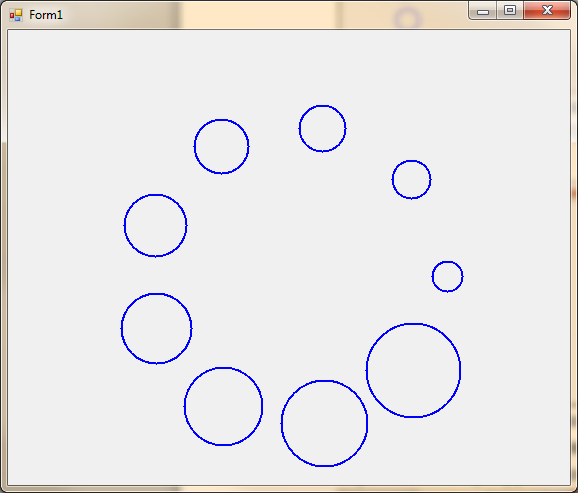Click the largest blue circle
The width and height of the screenshot is (578, 493).
[x=413, y=370]
